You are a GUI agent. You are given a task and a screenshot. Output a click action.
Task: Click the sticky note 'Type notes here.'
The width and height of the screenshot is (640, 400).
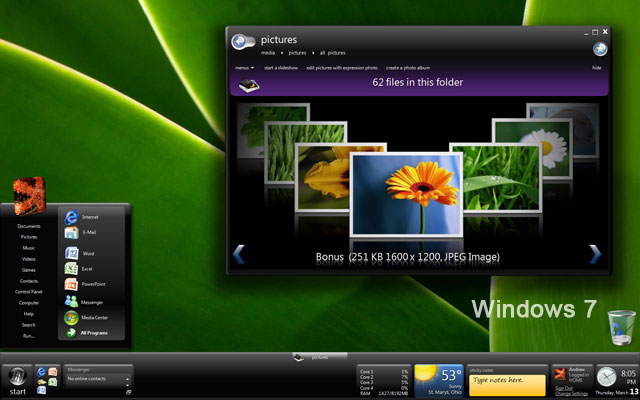507,385
